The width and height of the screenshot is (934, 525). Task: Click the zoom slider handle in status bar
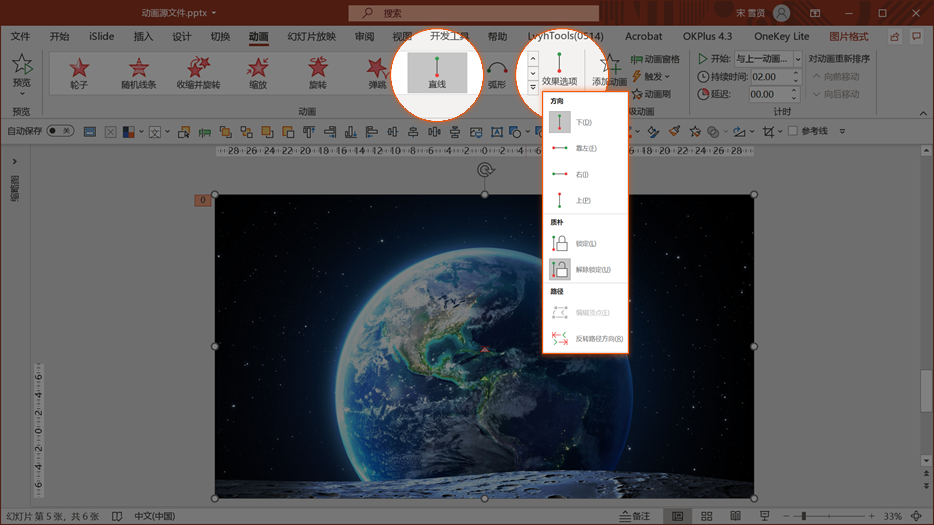click(804, 516)
